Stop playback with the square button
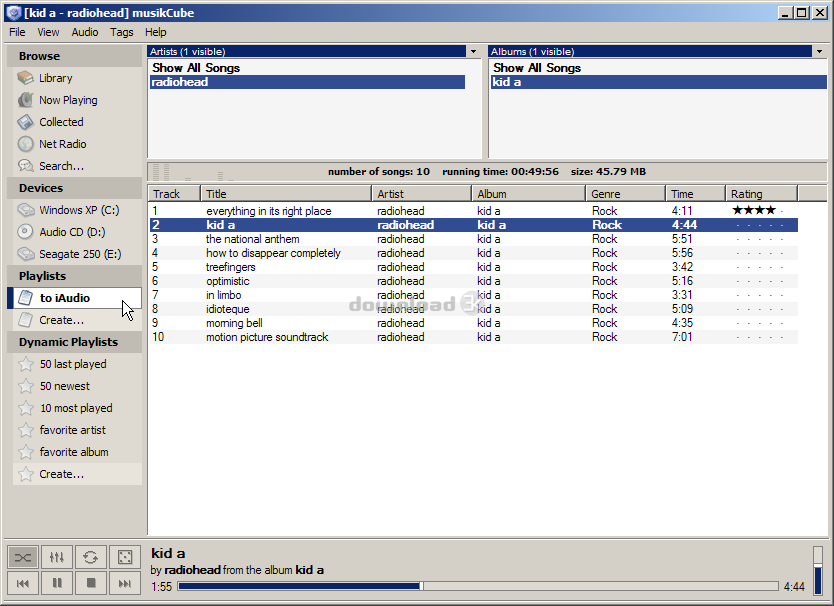Screen dimensions: 834x606 point(91,583)
